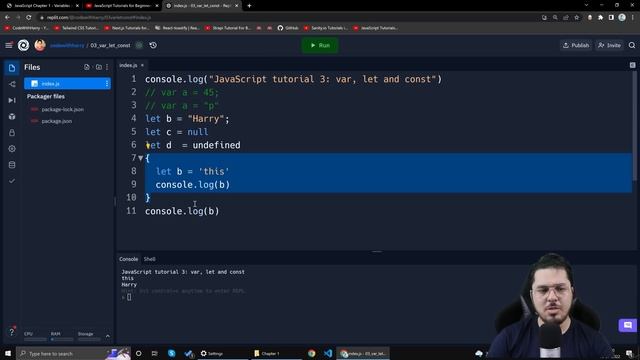Select the index.js editor tab
640x360 pixels.
tap(128, 65)
